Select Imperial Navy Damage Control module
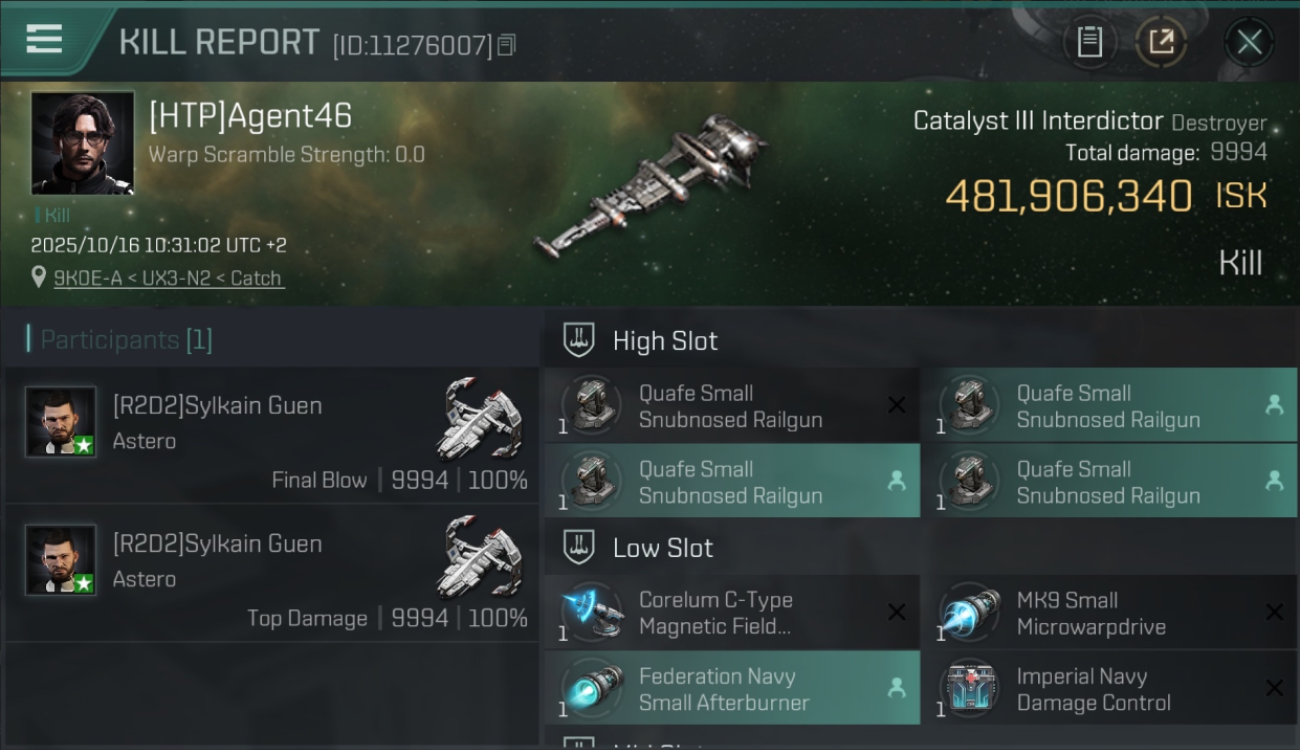 pyautogui.click(x=1109, y=688)
